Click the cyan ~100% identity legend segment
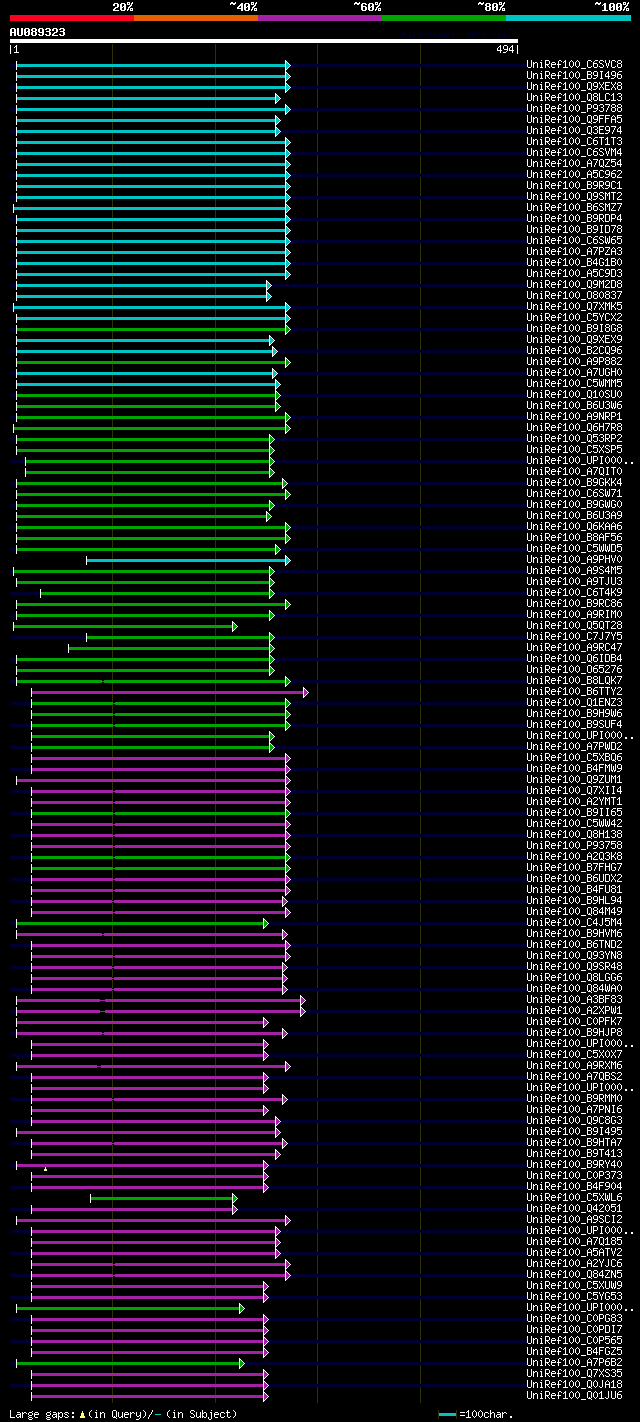Image resolution: width=640 pixels, height=1422 pixels. pyautogui.click(x=568, y=18)
